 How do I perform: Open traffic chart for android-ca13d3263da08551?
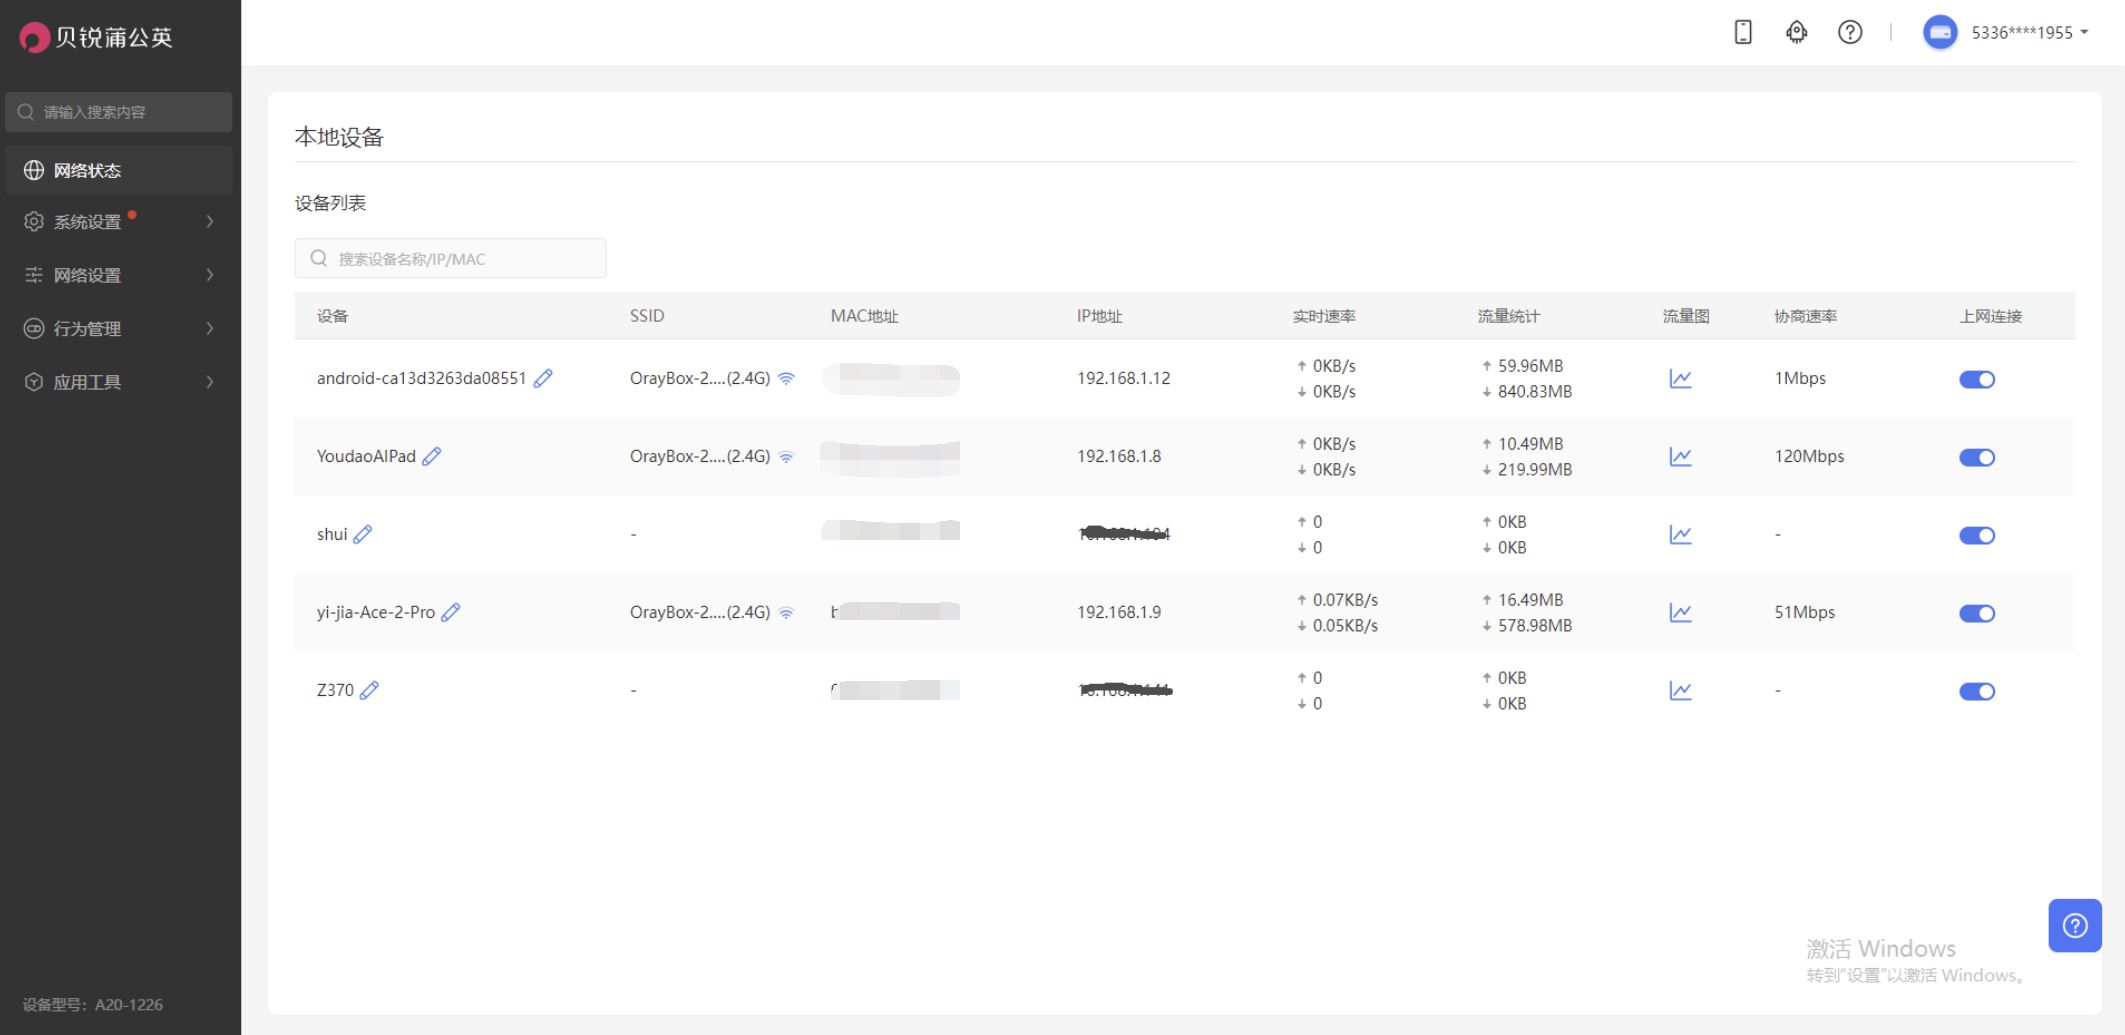(x=1681, y=379)
